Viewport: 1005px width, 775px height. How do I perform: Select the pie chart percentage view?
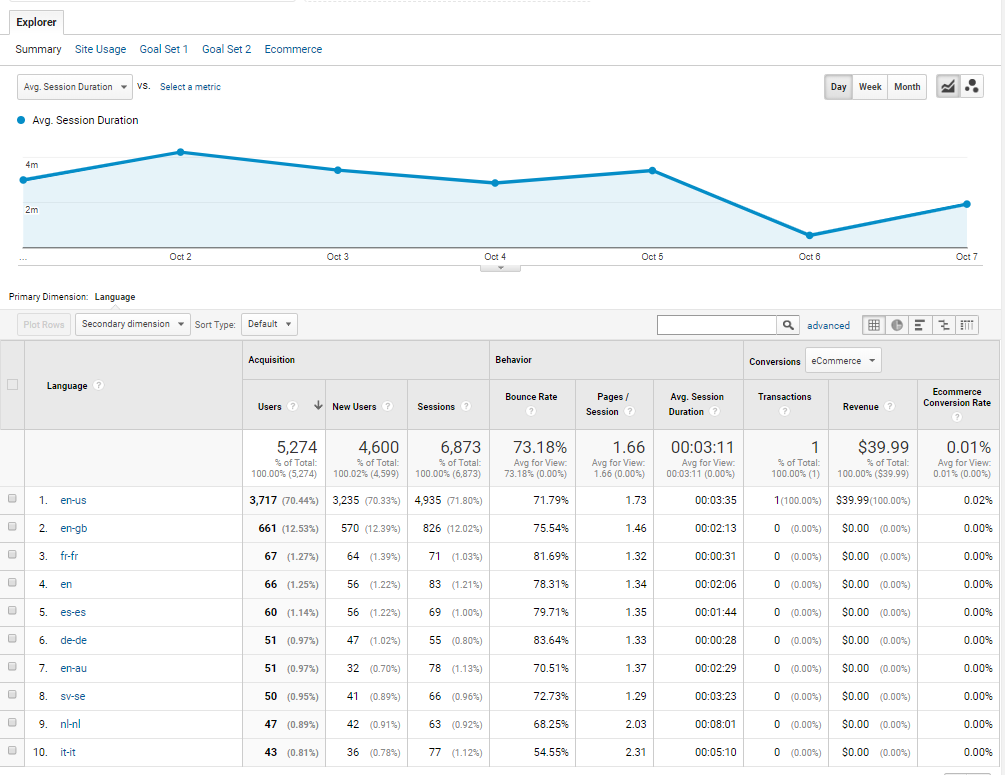point(897,325)
